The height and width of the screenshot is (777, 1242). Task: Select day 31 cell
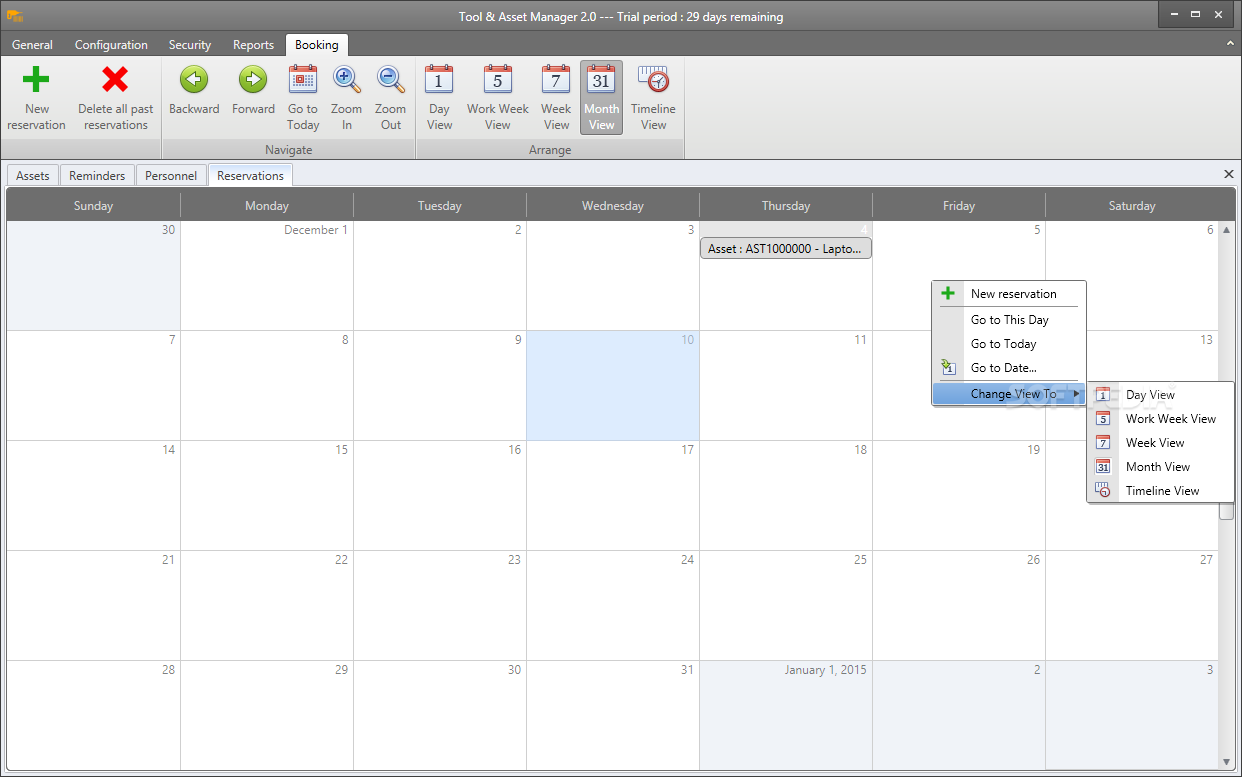point(613,715)
